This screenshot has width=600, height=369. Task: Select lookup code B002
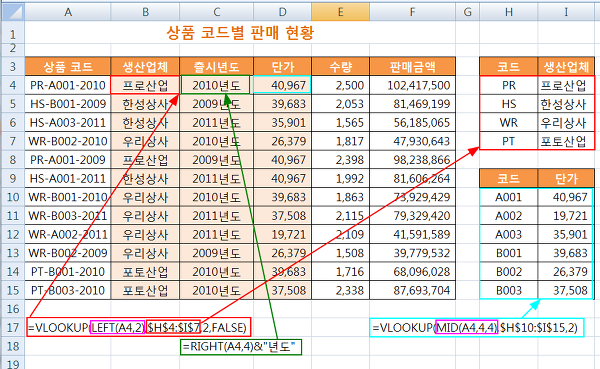pyautogui.click(x=509, y=272)
